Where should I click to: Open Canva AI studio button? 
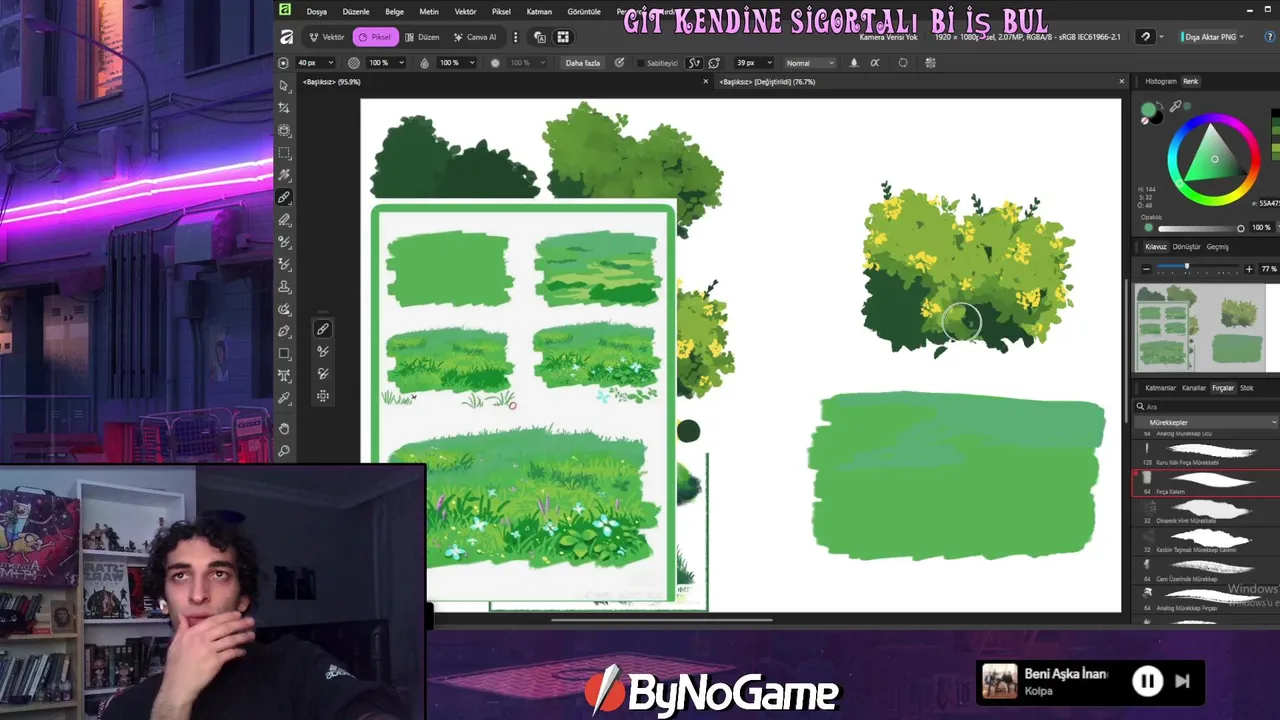tap(475, 37)
